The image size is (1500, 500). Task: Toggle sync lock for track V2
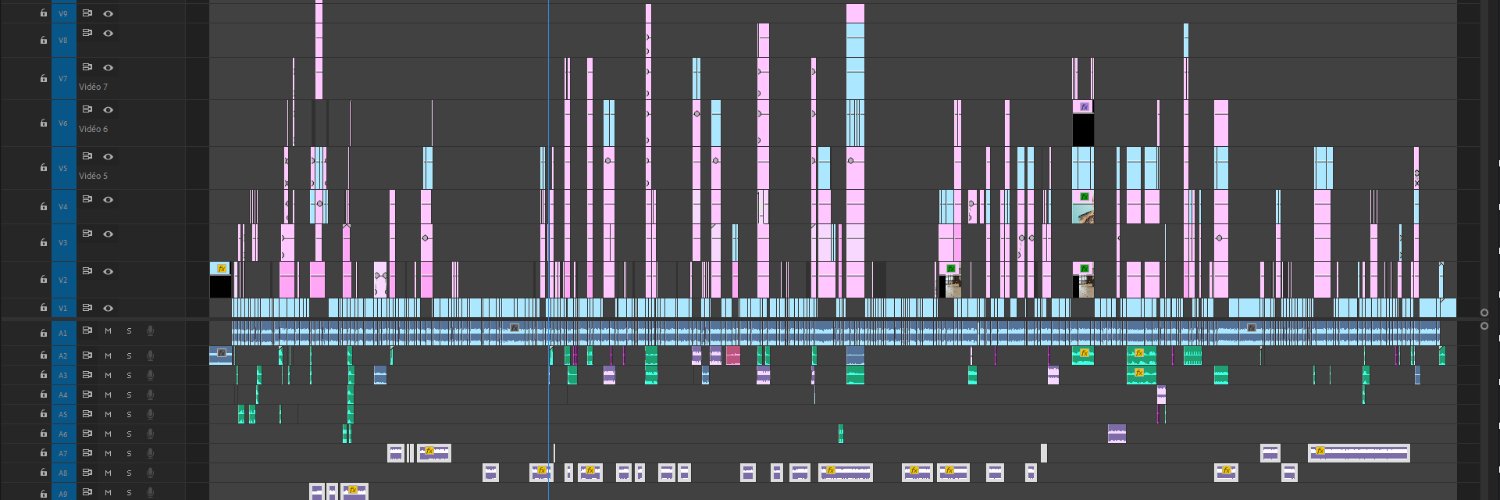(x=87, y=271)
